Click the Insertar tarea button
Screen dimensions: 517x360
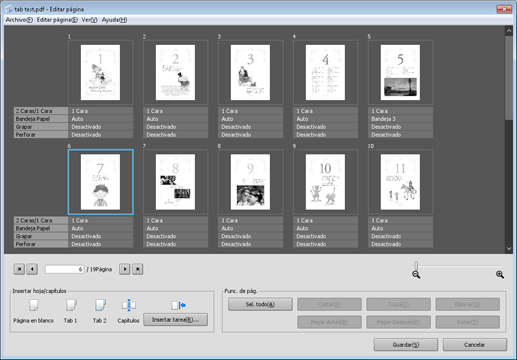click(x=176, y=320)
